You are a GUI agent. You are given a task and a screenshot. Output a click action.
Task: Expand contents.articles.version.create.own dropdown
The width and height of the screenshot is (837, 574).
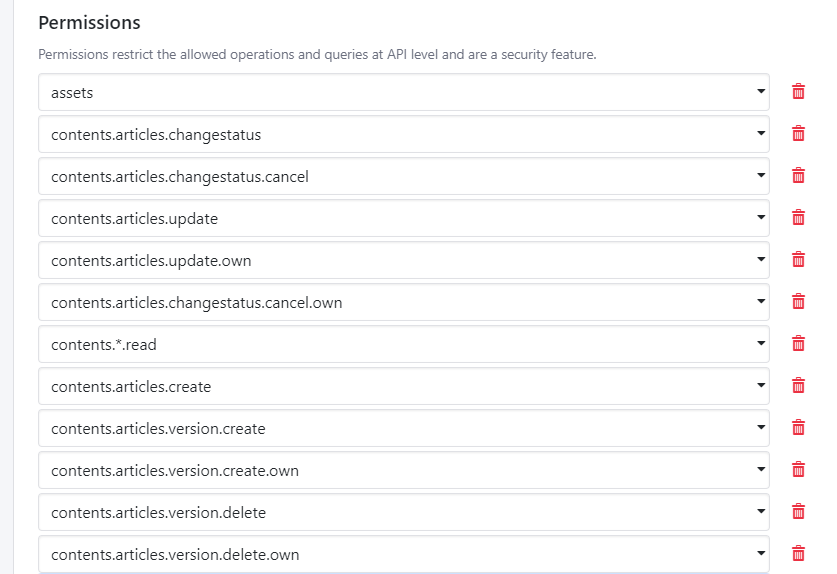(404, 470)
